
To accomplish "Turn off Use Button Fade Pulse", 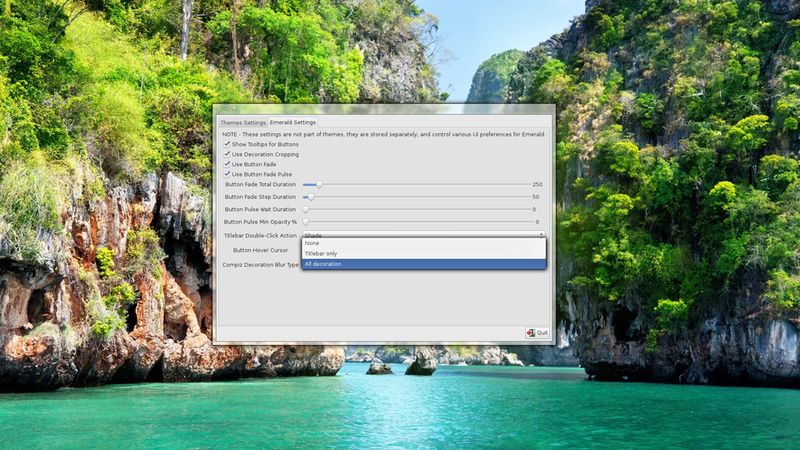I will click(x=227, y=174).
